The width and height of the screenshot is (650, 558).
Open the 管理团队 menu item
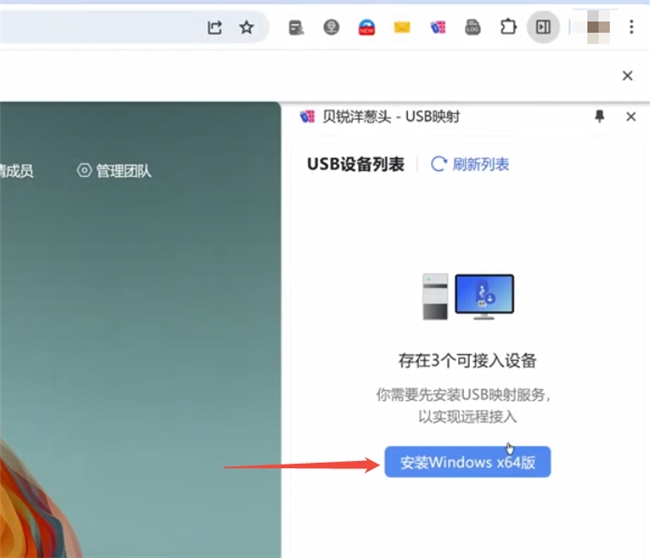click(115, 171)
